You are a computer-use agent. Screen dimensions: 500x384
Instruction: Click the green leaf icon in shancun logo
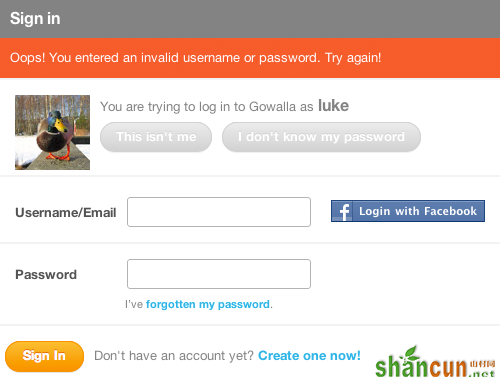[x=410, y=354]
